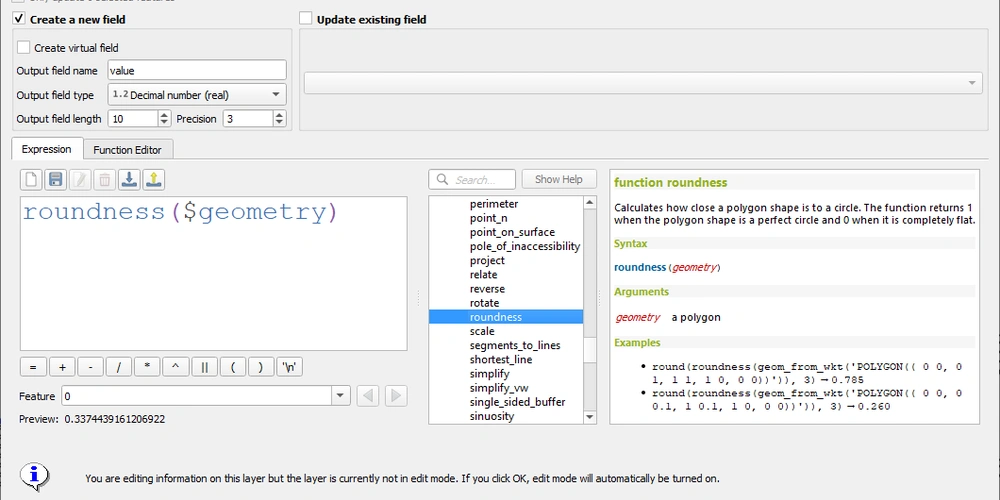Click the import user expressions icon
The height and width of the screenshot is (500, 1000).
(x=129, y=180)
